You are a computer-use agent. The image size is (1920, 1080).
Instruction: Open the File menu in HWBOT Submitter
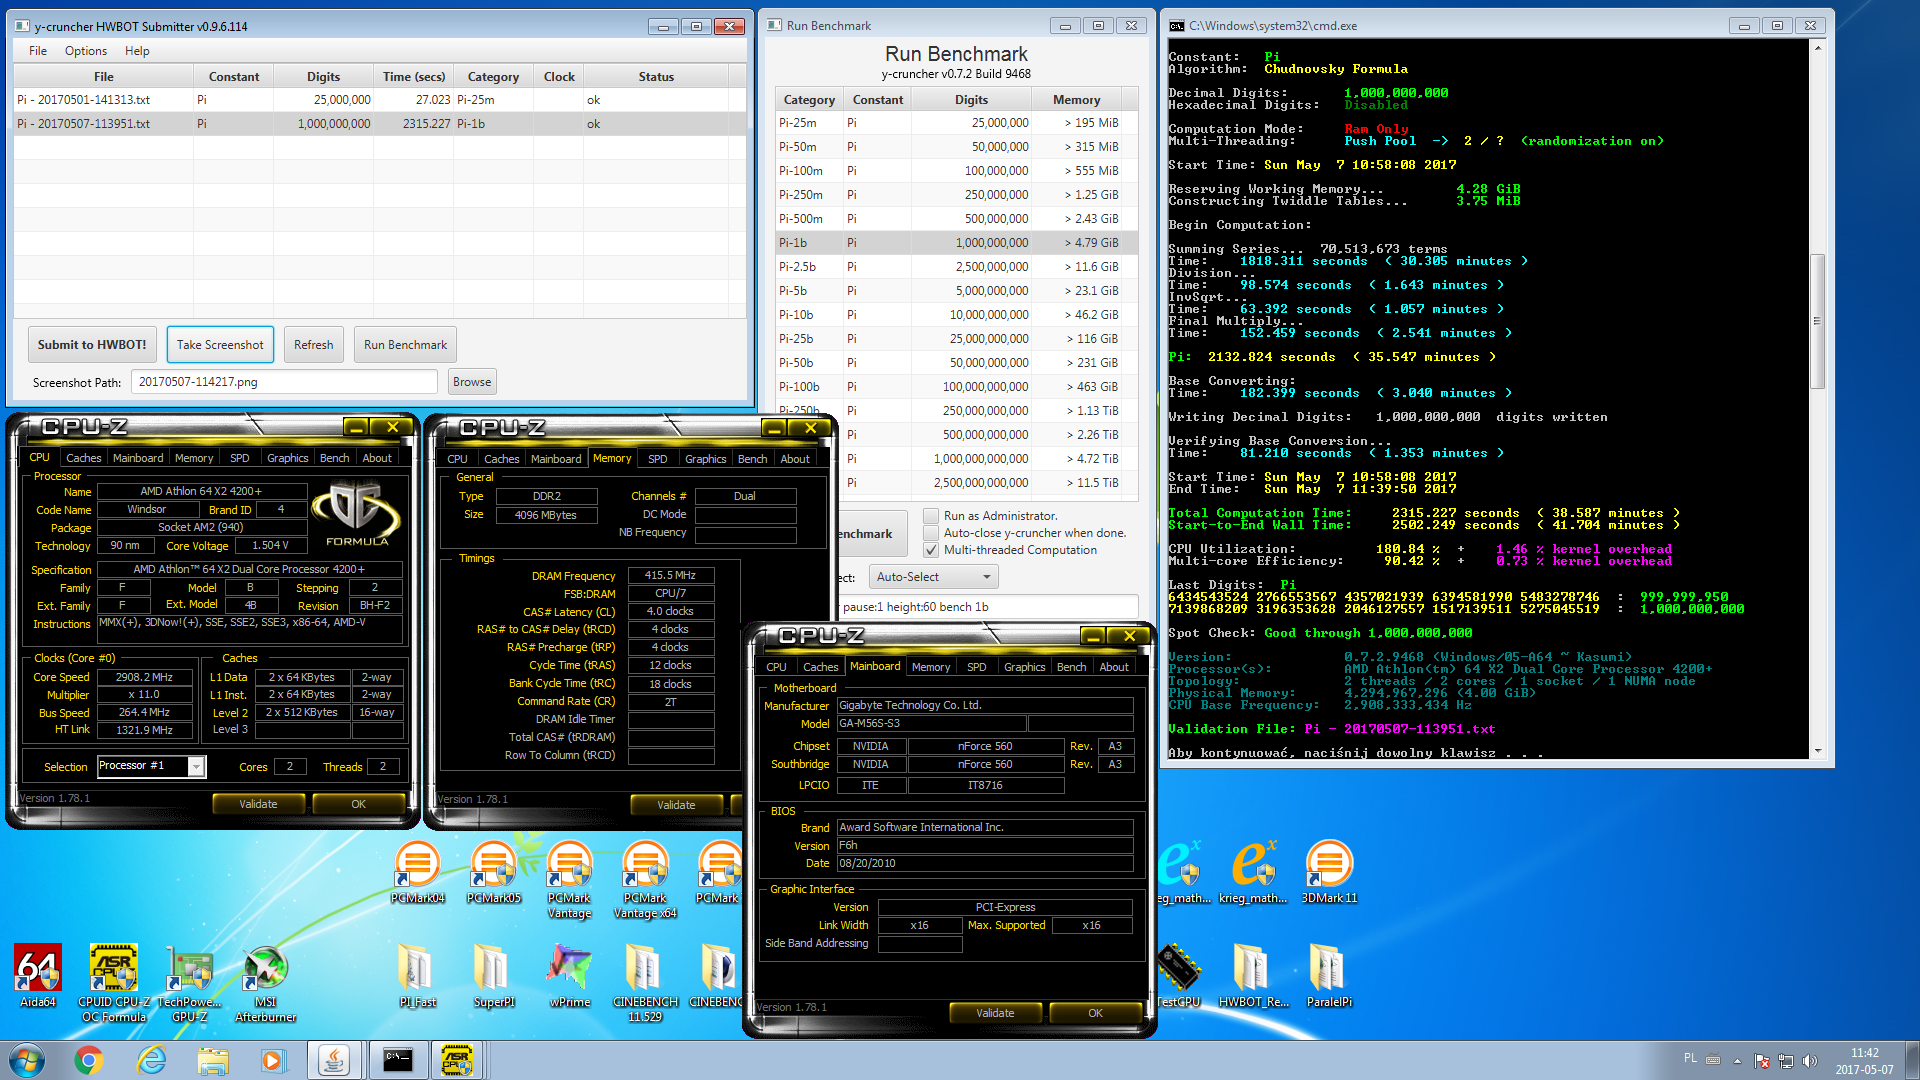(38, 51)
